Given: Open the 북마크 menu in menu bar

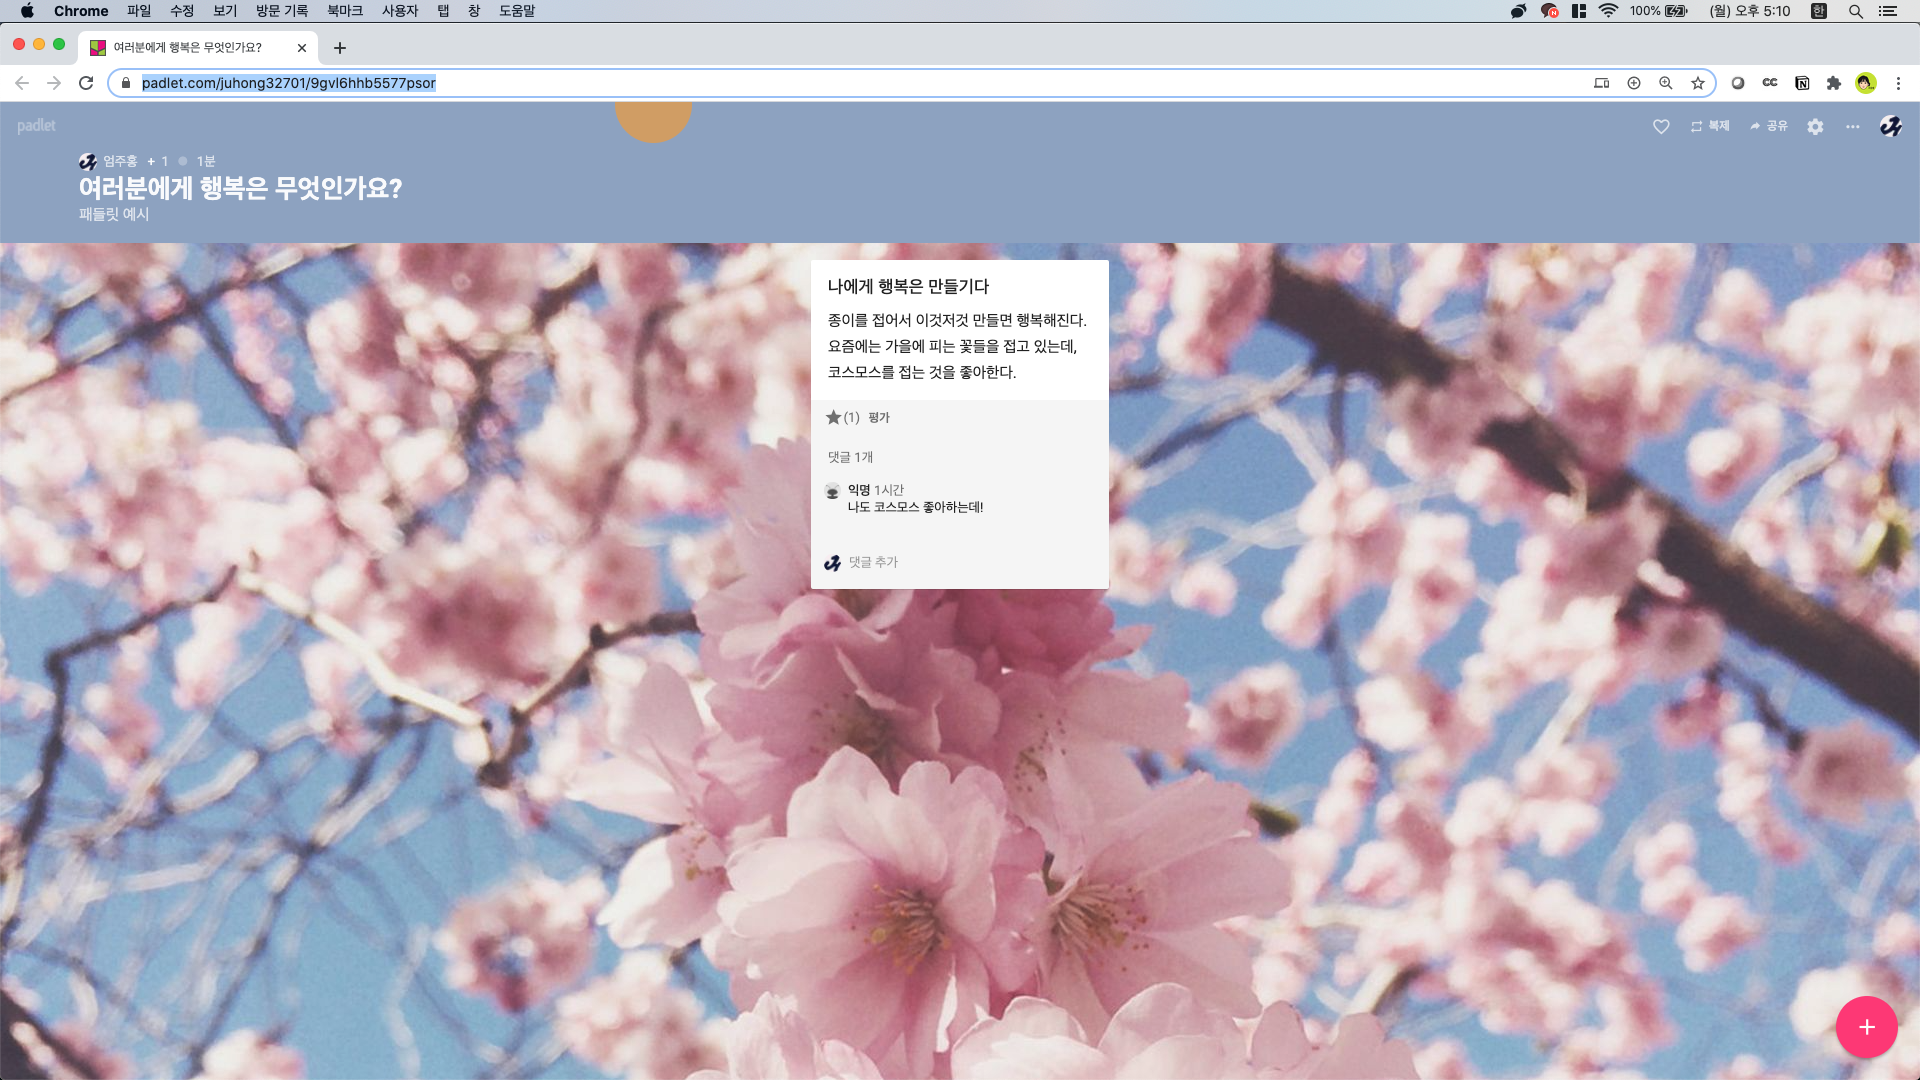Looking at the screenshot, I should click(344, 11).
